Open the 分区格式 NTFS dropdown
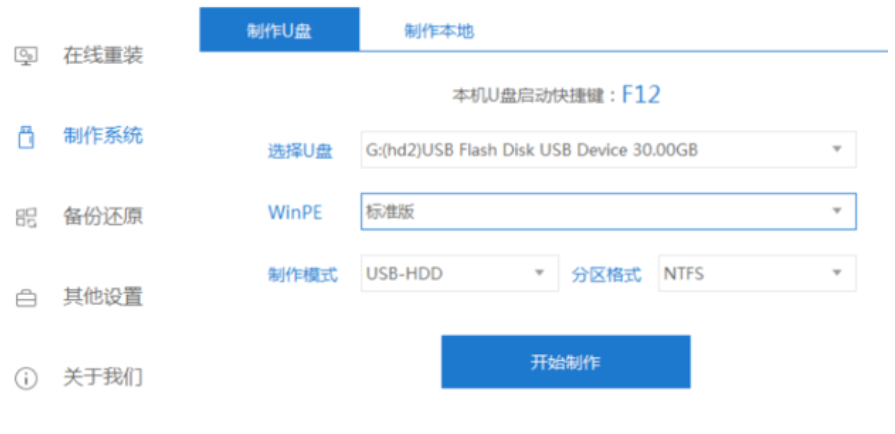This screenshot has height=434, width=895. pos(757,273)
